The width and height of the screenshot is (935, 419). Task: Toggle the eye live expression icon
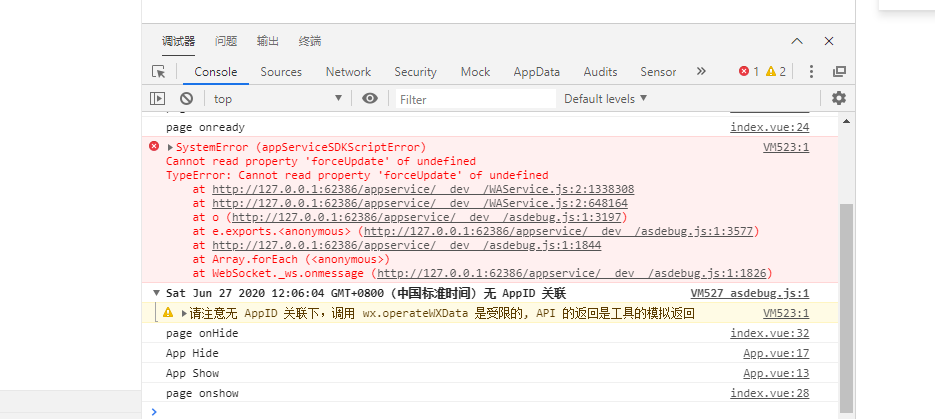click(x=370, y=98)
